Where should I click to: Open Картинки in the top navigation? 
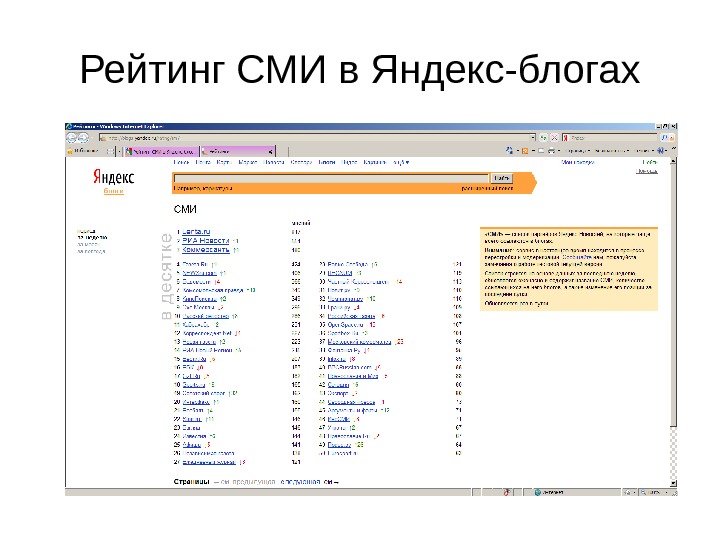[375, 162]
